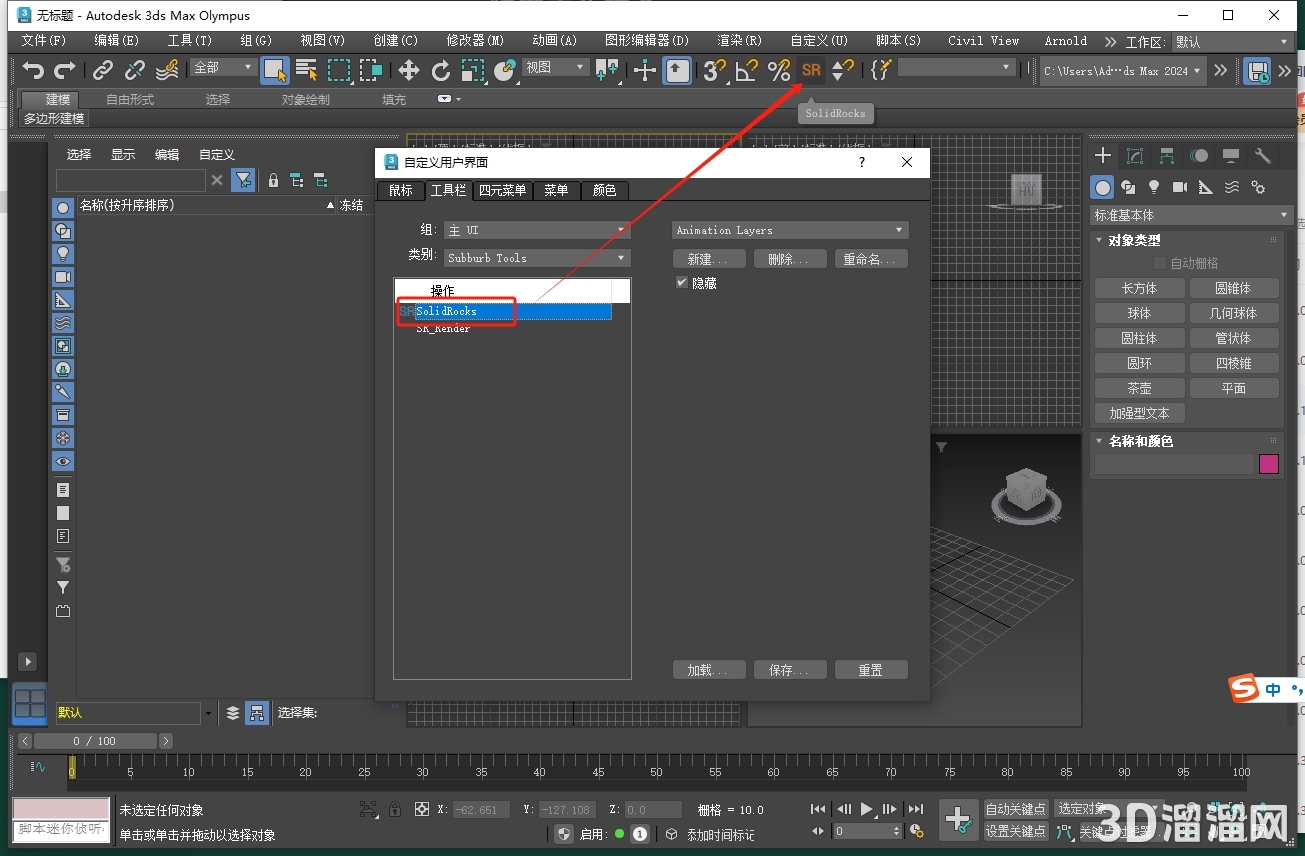The height and width of the screenshot is (856, 1305).
Task: Activate the Select and Rotate tool
Action: point(440,70)
